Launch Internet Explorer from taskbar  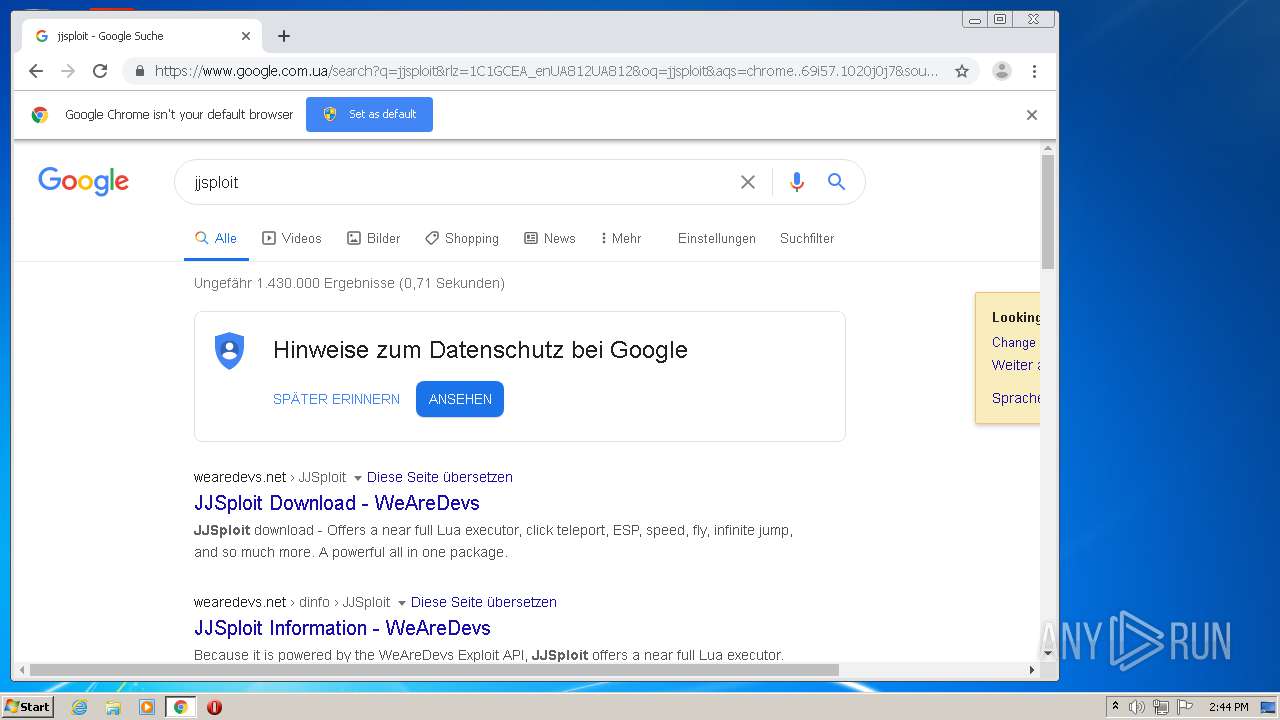coord(79,707)
